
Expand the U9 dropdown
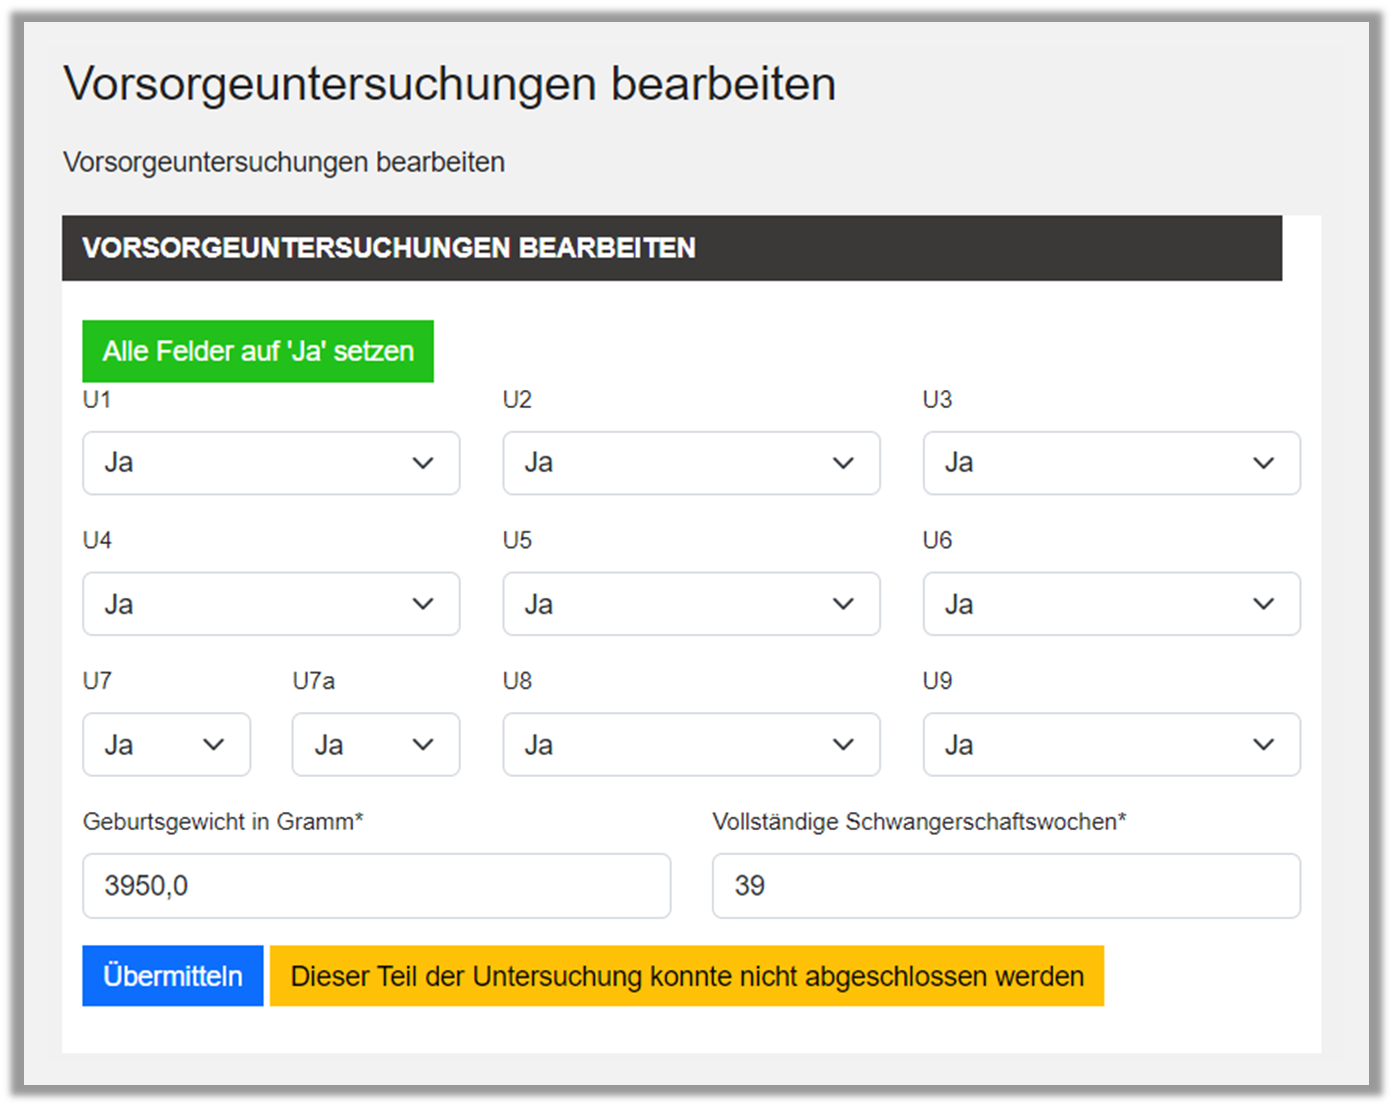1110,745
